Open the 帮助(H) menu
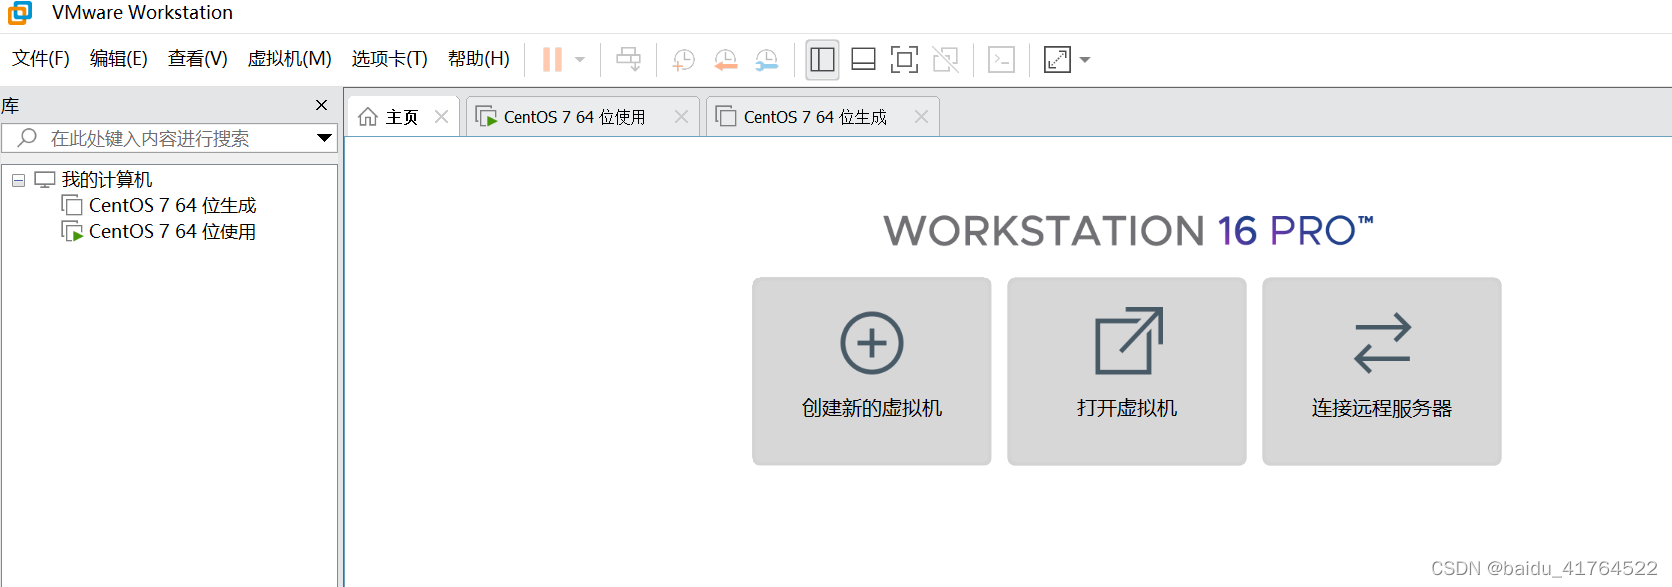The image size is (1672, 587). tap(479, 59)
